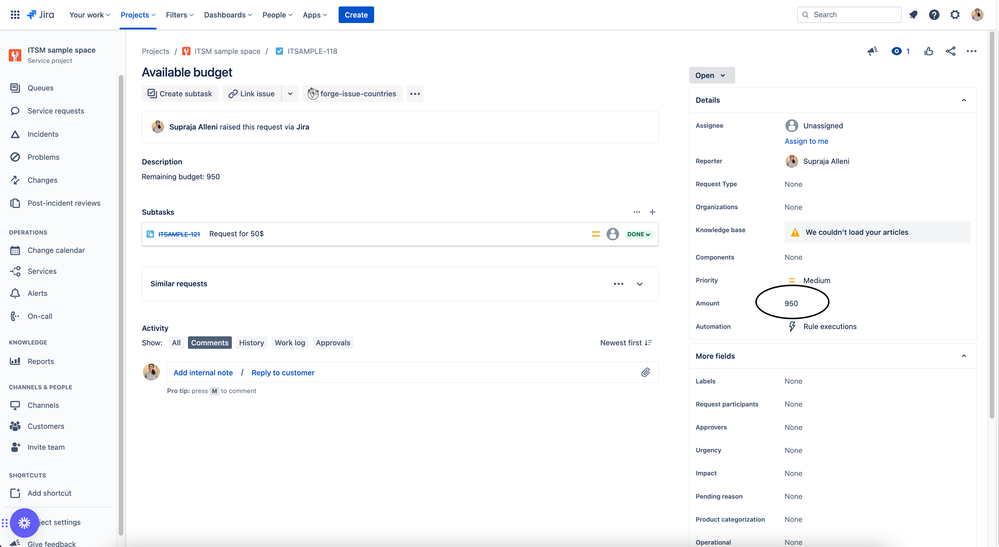Open user profile avatar in top bar
999x547 pixels.
tap(977, 15)
